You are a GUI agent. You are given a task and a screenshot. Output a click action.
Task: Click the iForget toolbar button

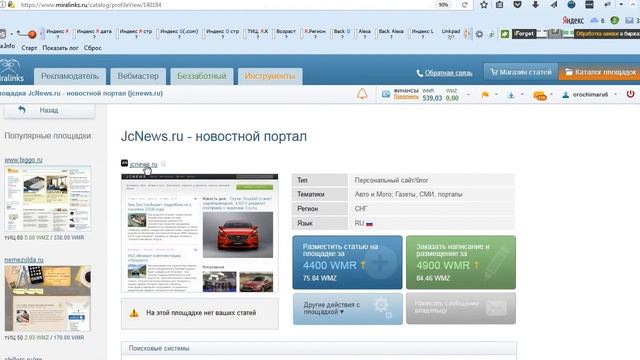[x=524, y=34]
